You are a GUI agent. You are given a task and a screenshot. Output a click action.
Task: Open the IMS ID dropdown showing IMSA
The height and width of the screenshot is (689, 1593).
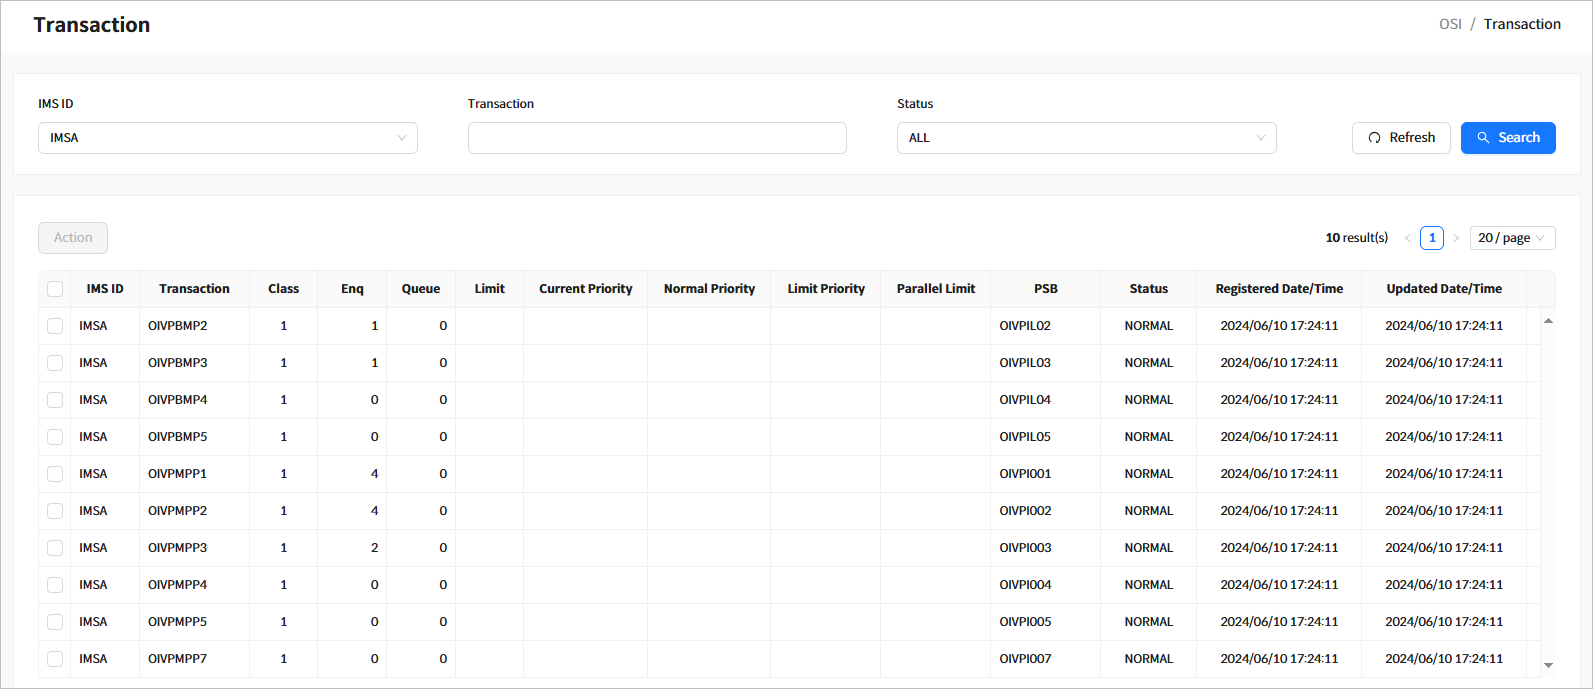click(227, 138)
